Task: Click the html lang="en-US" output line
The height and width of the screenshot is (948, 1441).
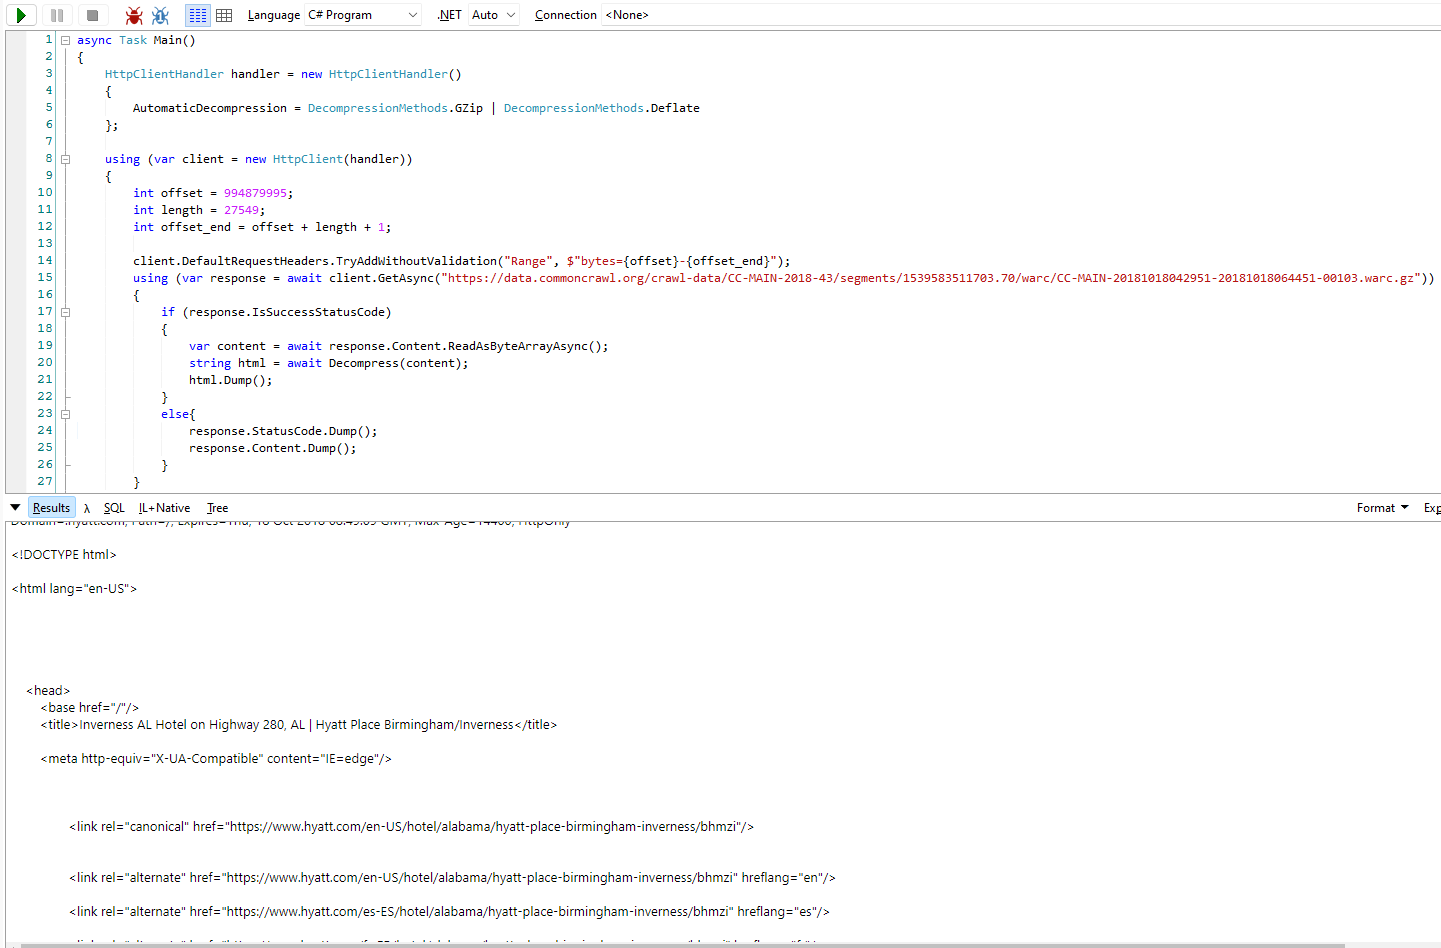Action: click(74, 588)
